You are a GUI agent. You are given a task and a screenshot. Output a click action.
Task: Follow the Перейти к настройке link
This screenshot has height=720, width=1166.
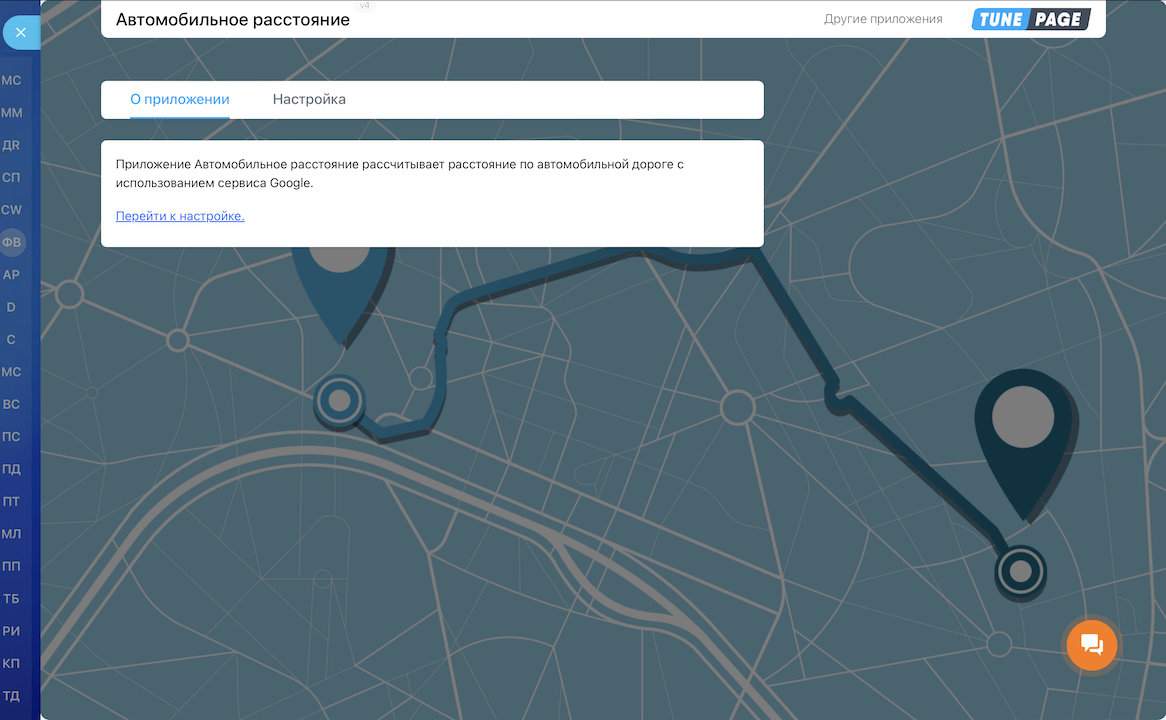pos(180,216)
